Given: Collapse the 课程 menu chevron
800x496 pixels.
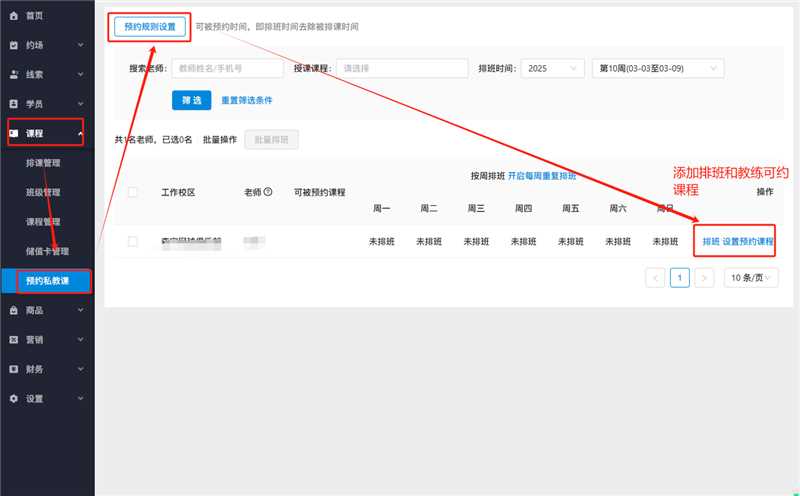Looking at the screenshot, I should point(81,133).
